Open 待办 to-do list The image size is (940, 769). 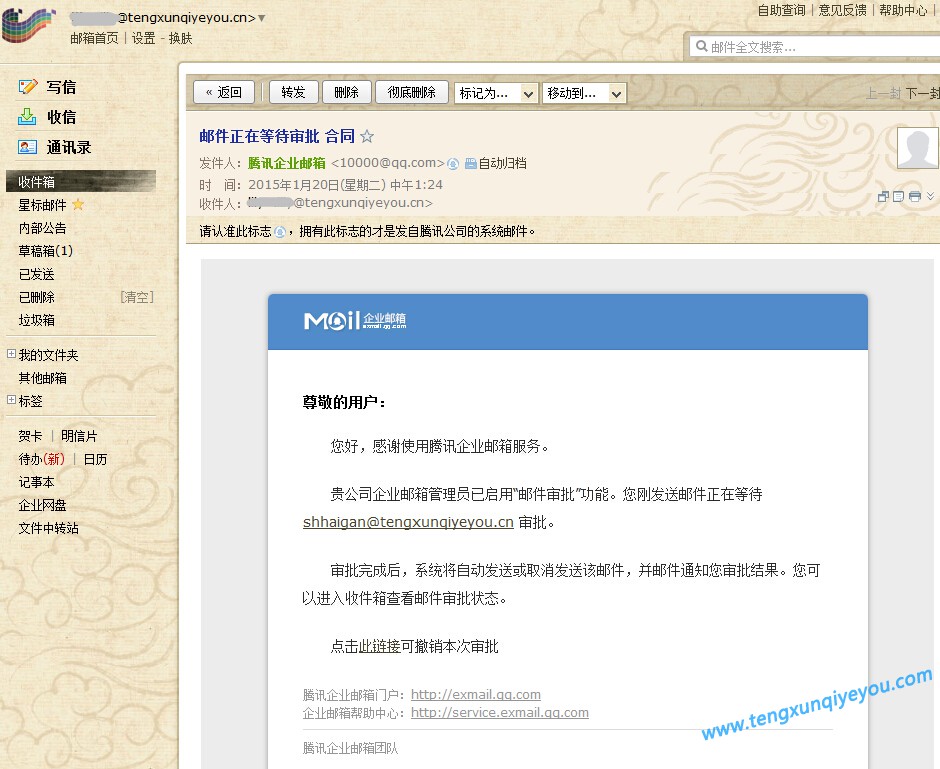[41, 460]
